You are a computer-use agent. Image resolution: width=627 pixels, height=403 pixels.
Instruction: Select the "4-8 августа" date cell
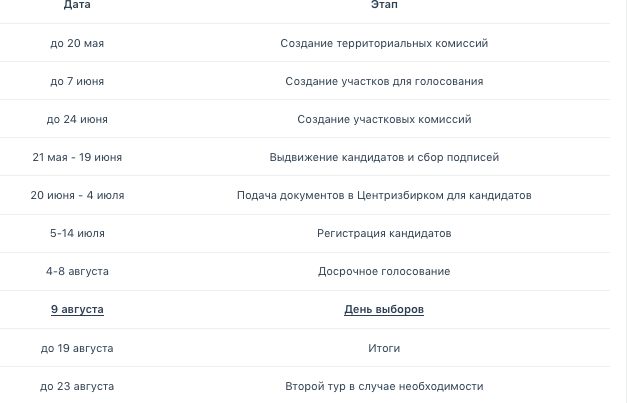click(x=77, y=272)
